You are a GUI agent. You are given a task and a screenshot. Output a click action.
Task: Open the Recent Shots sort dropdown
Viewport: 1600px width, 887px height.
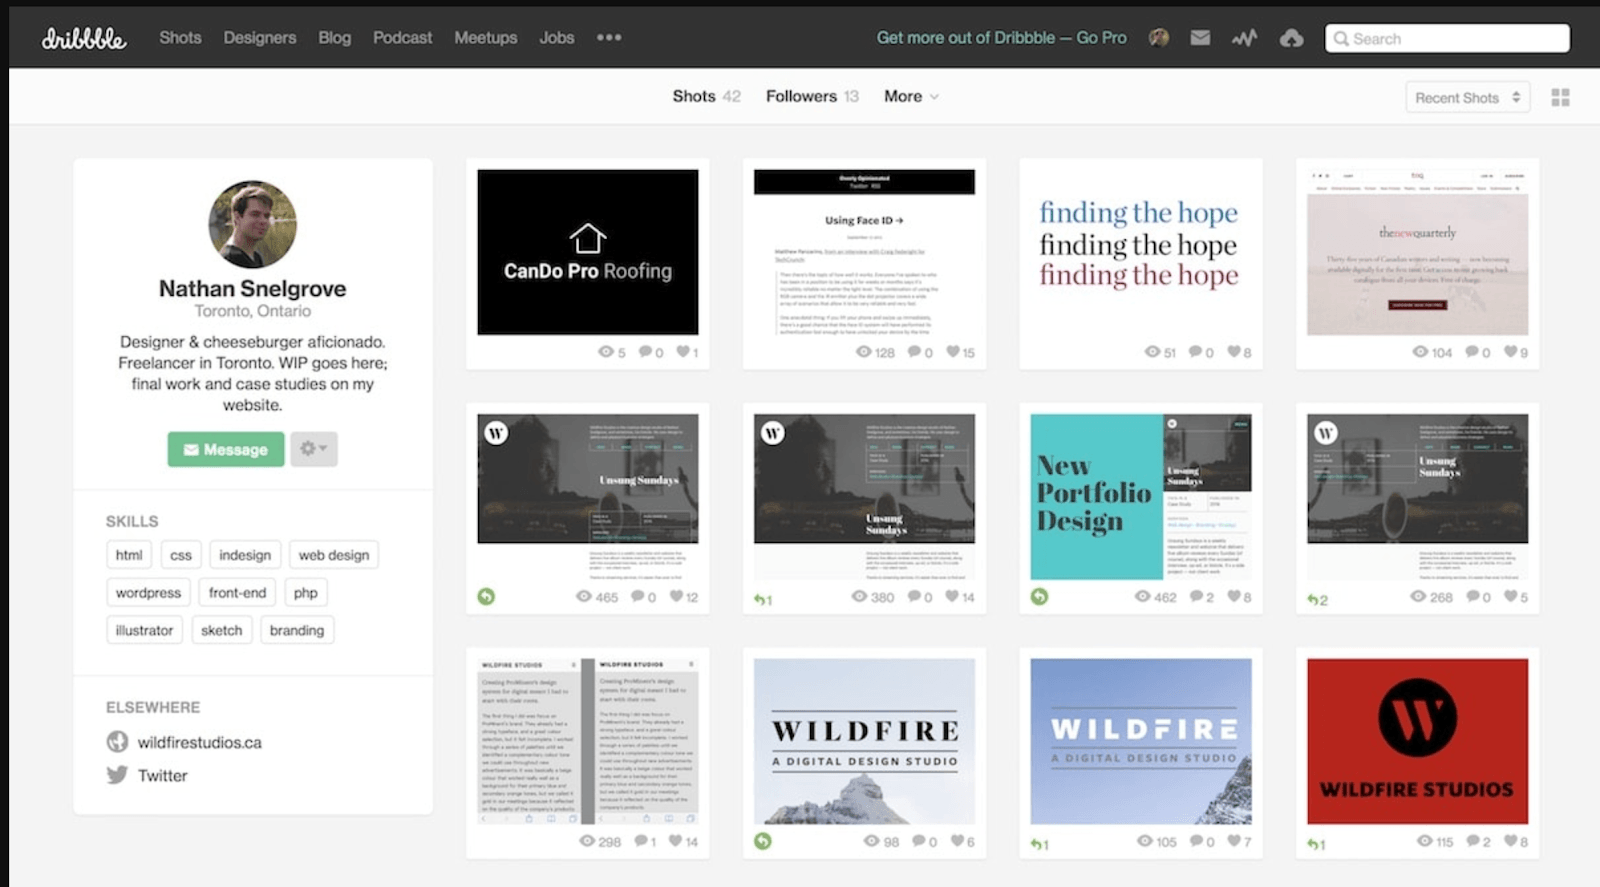[x=1467, y=97]
